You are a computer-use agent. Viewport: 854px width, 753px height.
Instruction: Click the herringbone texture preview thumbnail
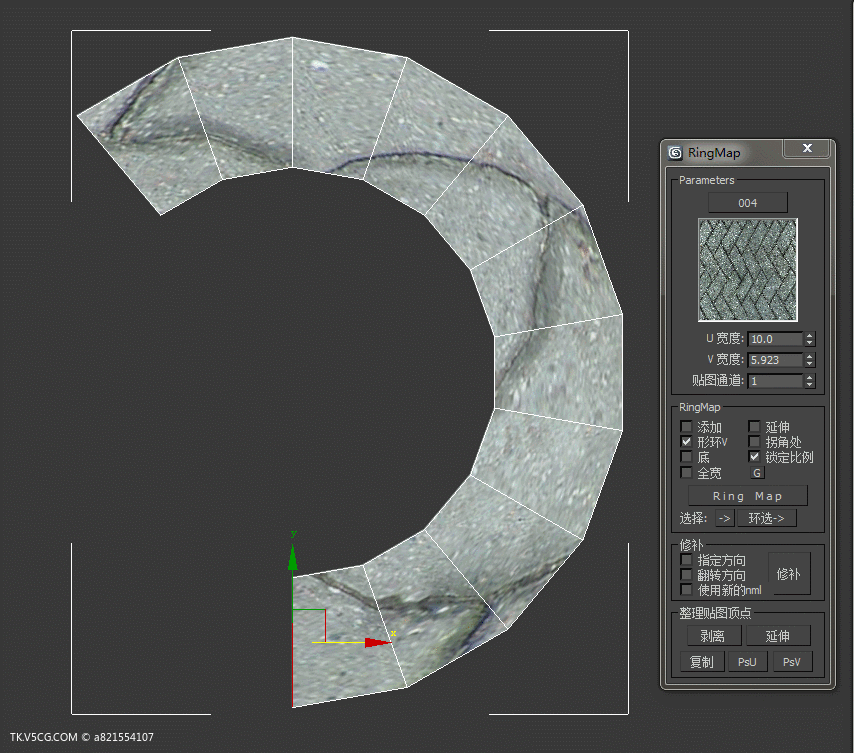pyautogui.click(x=747, y=268)
